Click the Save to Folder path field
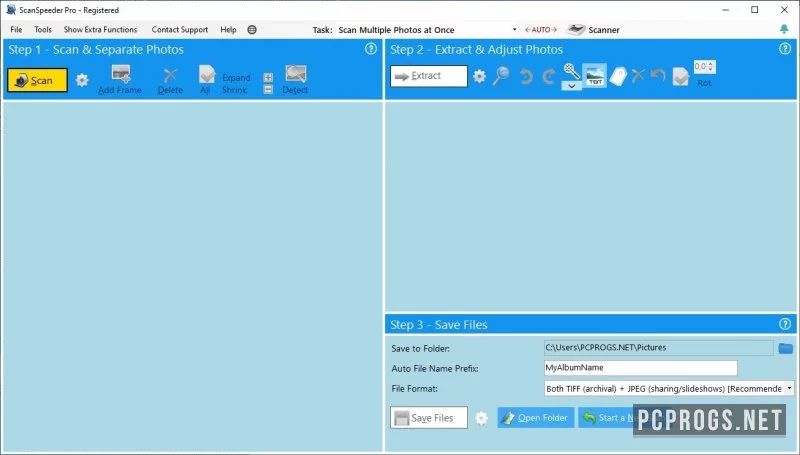Image resolution: width=800 pixels, height=455 pixels. coord(659,347)
